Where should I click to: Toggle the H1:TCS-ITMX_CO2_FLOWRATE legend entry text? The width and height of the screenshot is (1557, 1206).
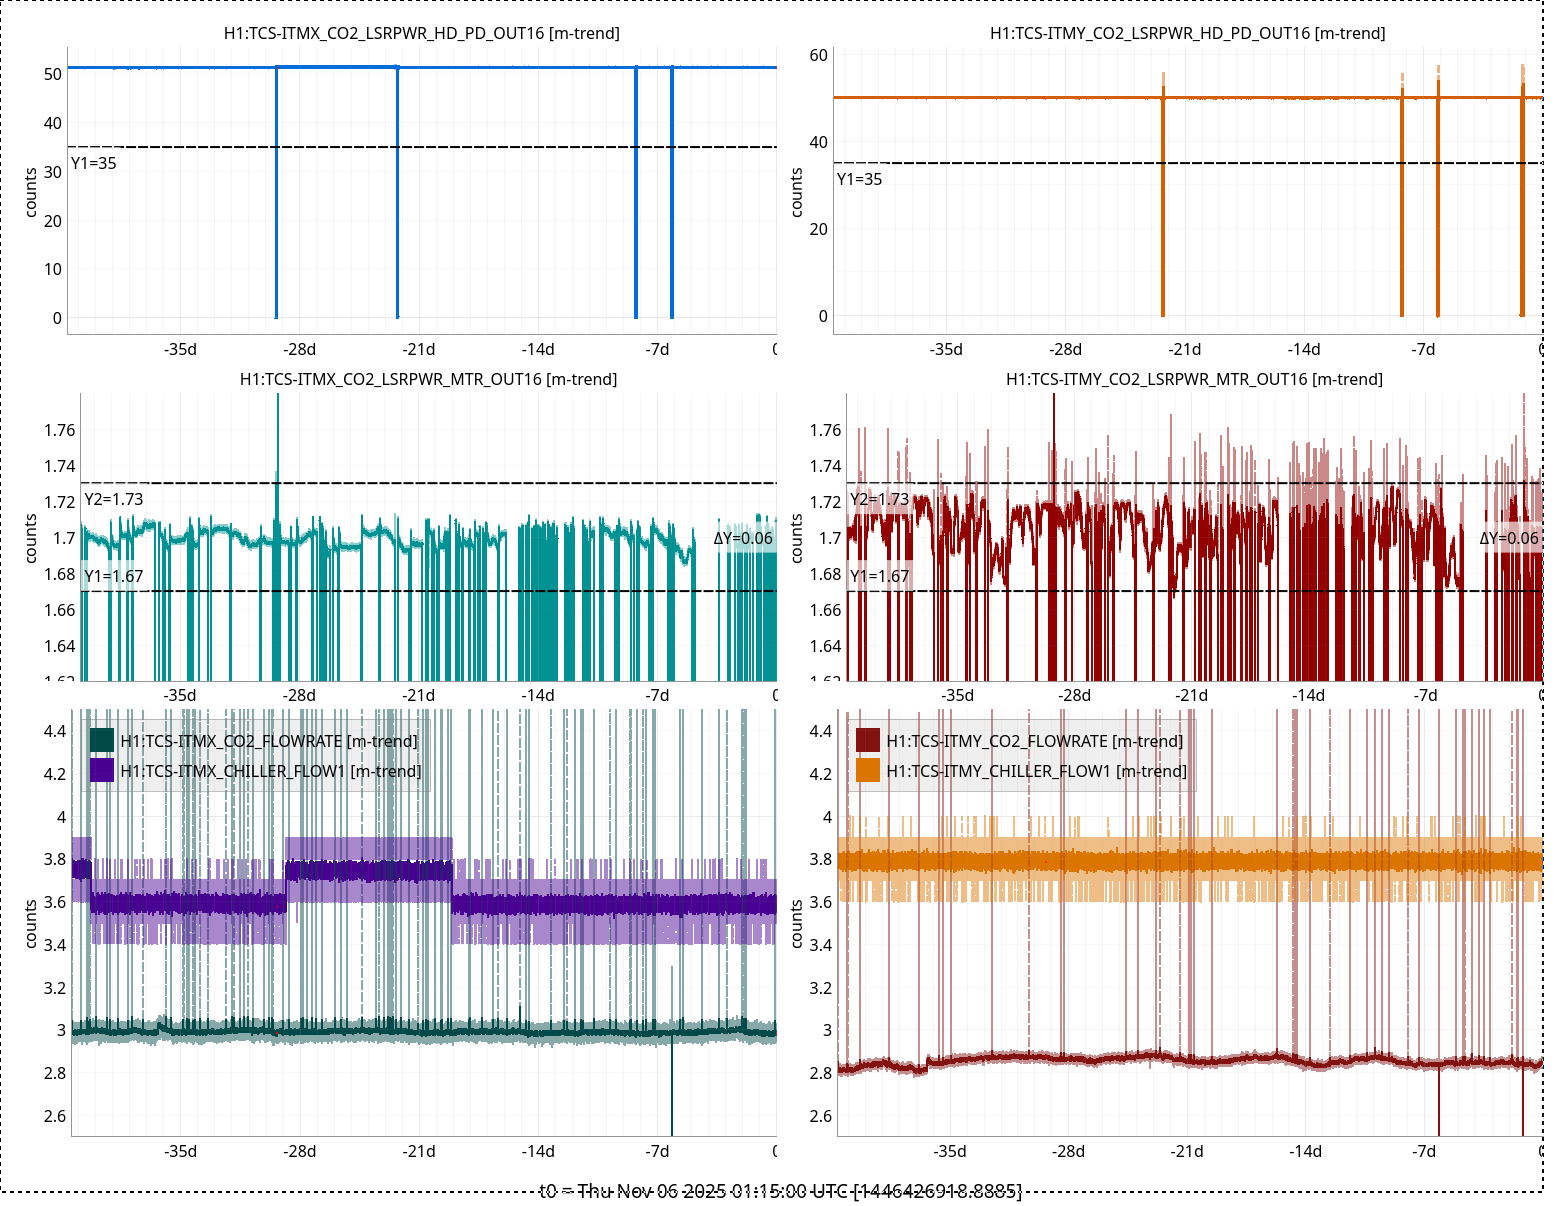269,741
